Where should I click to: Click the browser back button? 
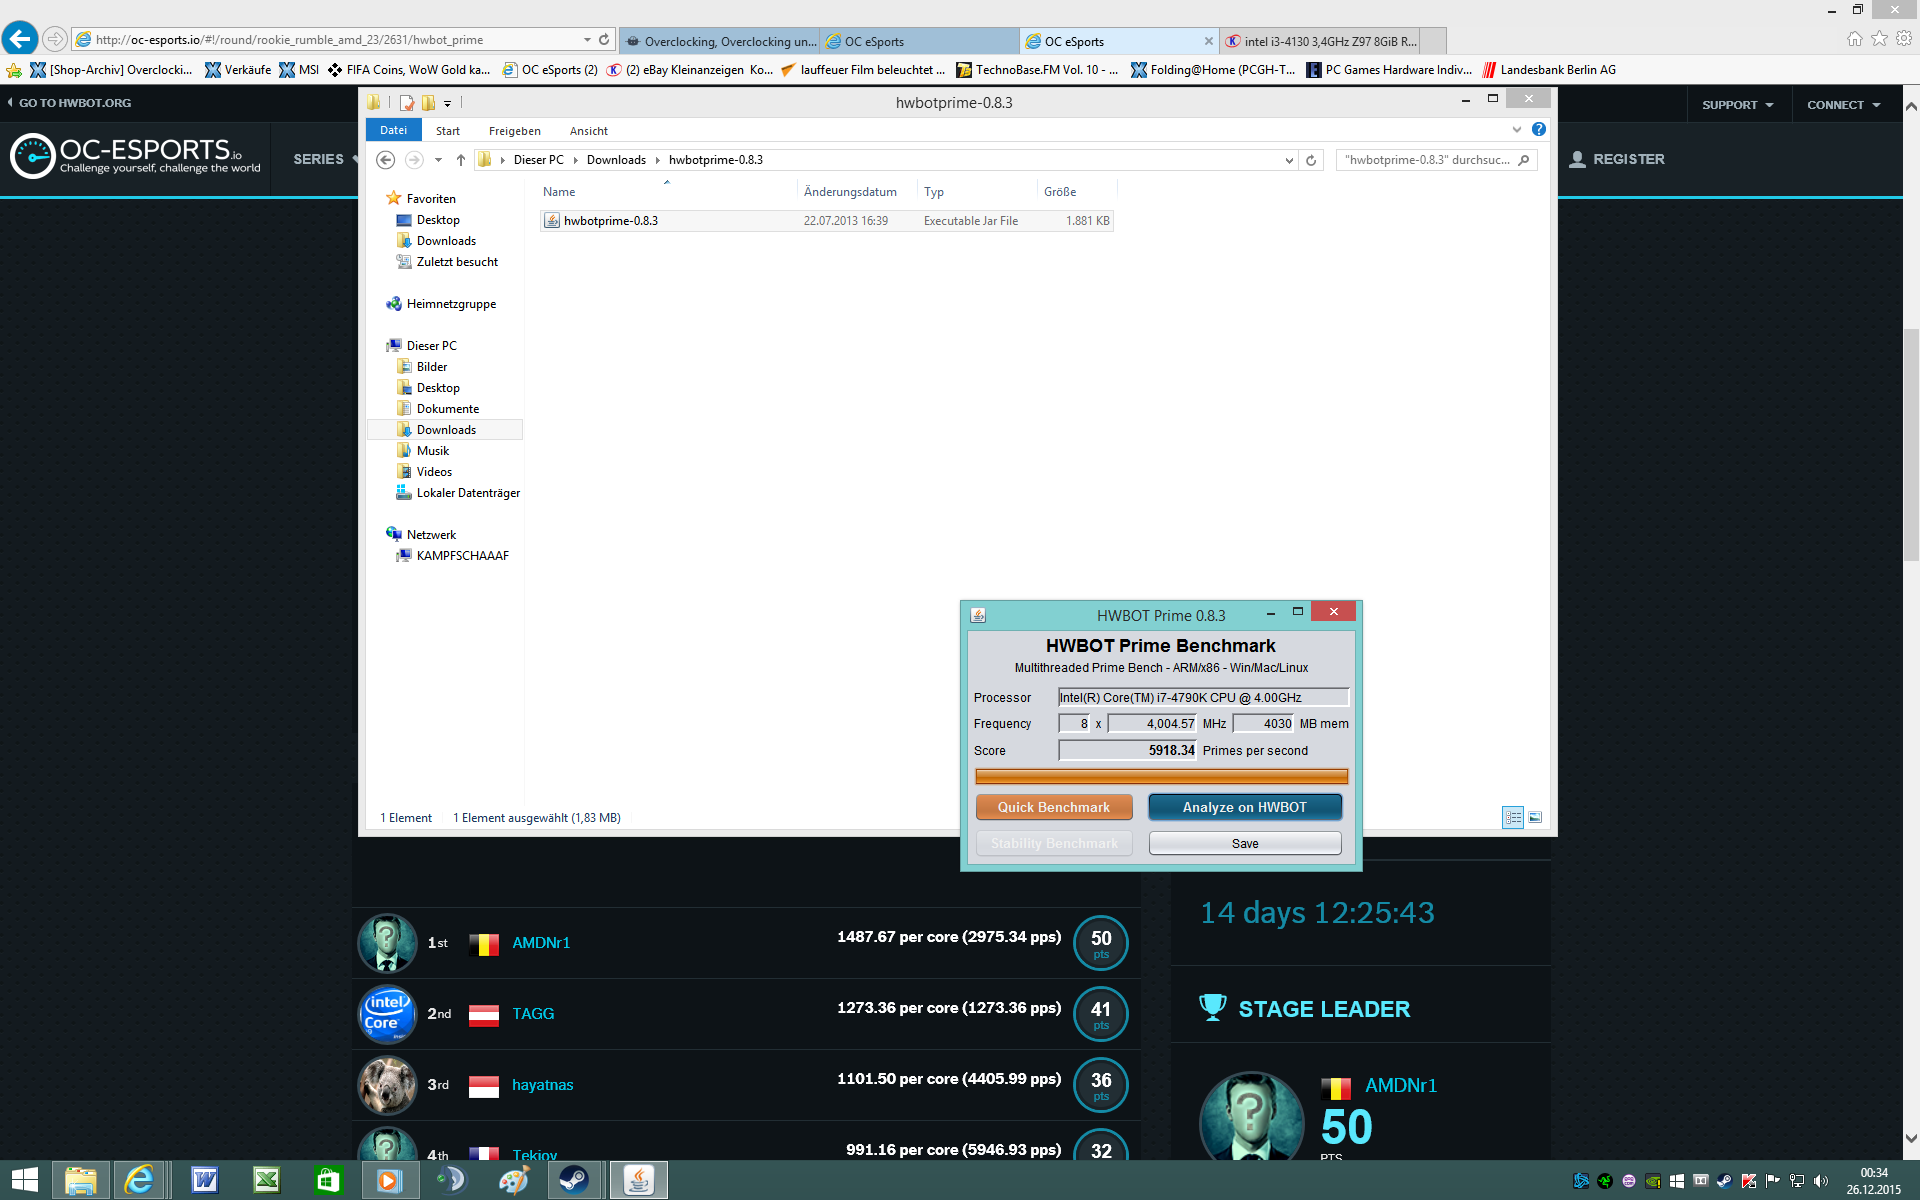click(x=20, y=39)
